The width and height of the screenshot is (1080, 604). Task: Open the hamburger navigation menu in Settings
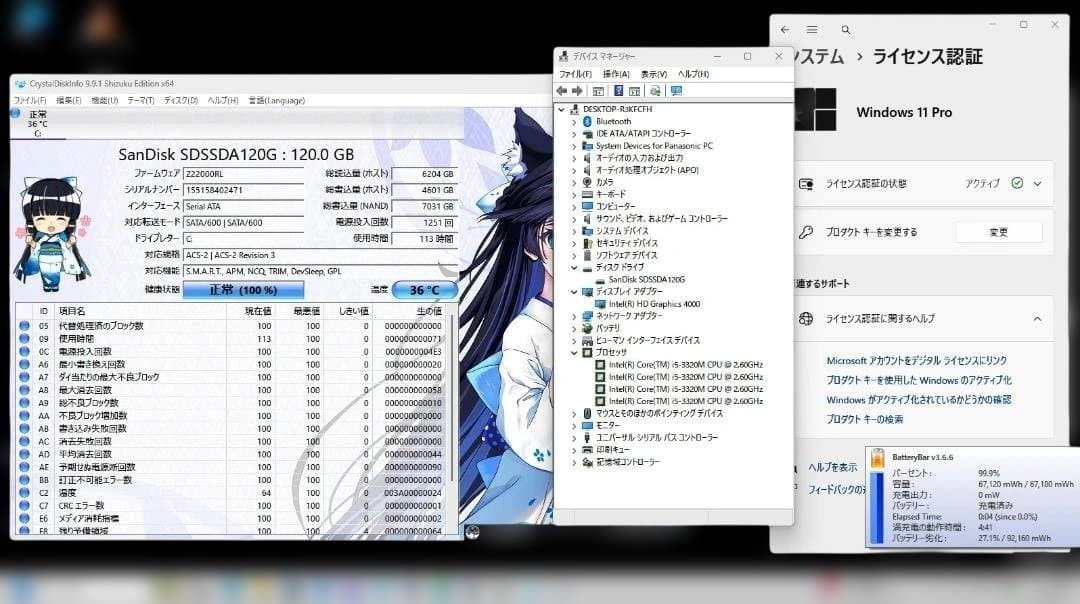coord(812,30)
